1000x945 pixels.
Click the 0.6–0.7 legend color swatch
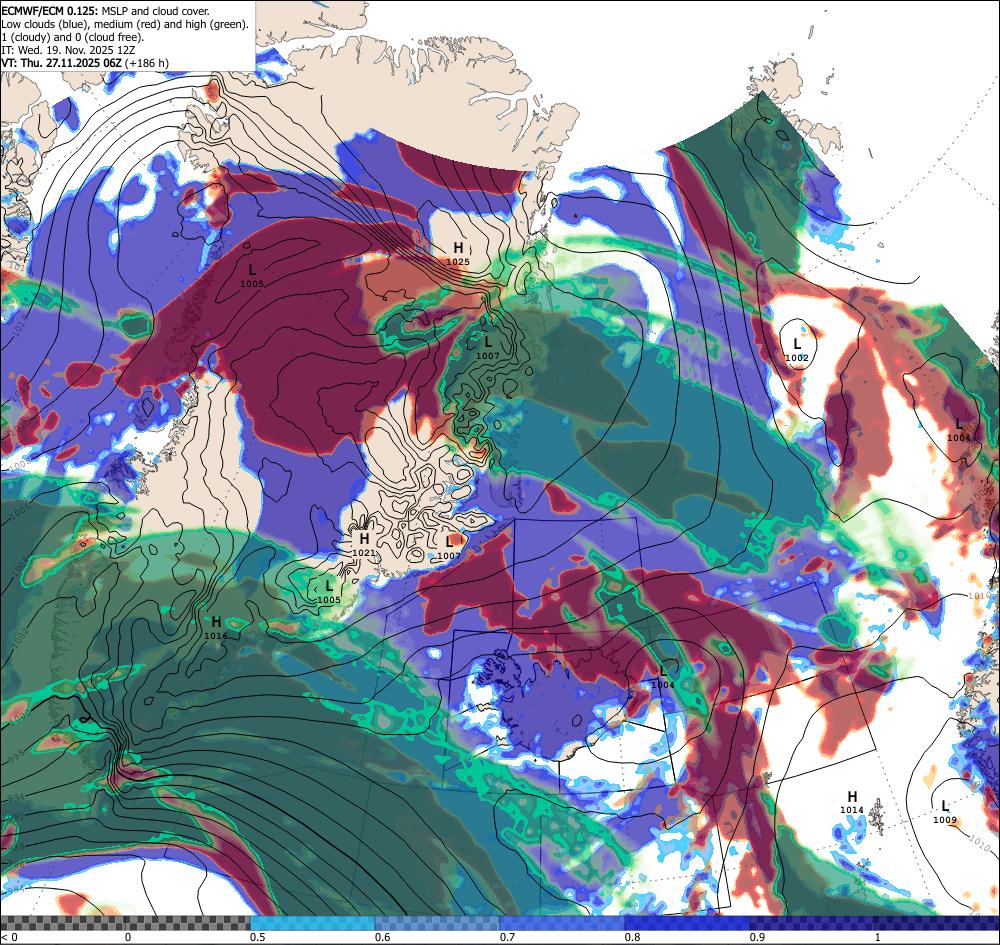point(438,923)
